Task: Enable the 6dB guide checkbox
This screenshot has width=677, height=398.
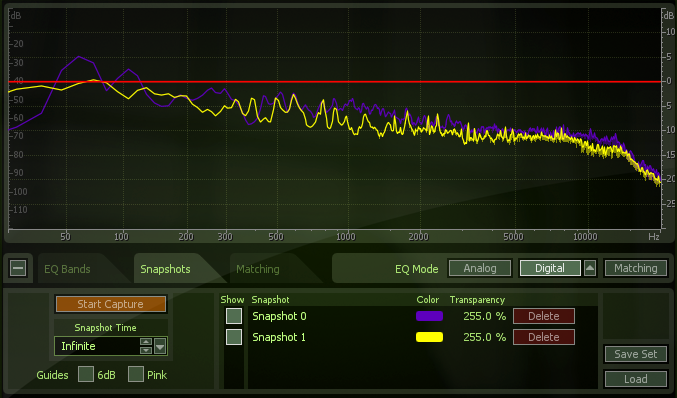Action: tap(85, 374)
